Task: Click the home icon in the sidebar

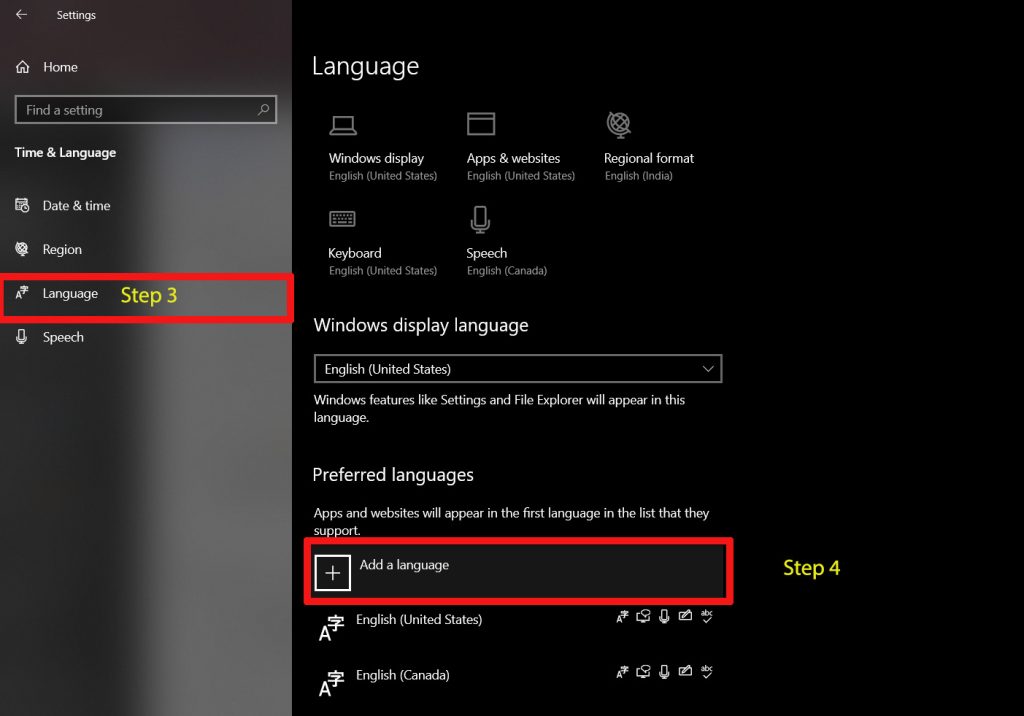Action: click(23, 67)
